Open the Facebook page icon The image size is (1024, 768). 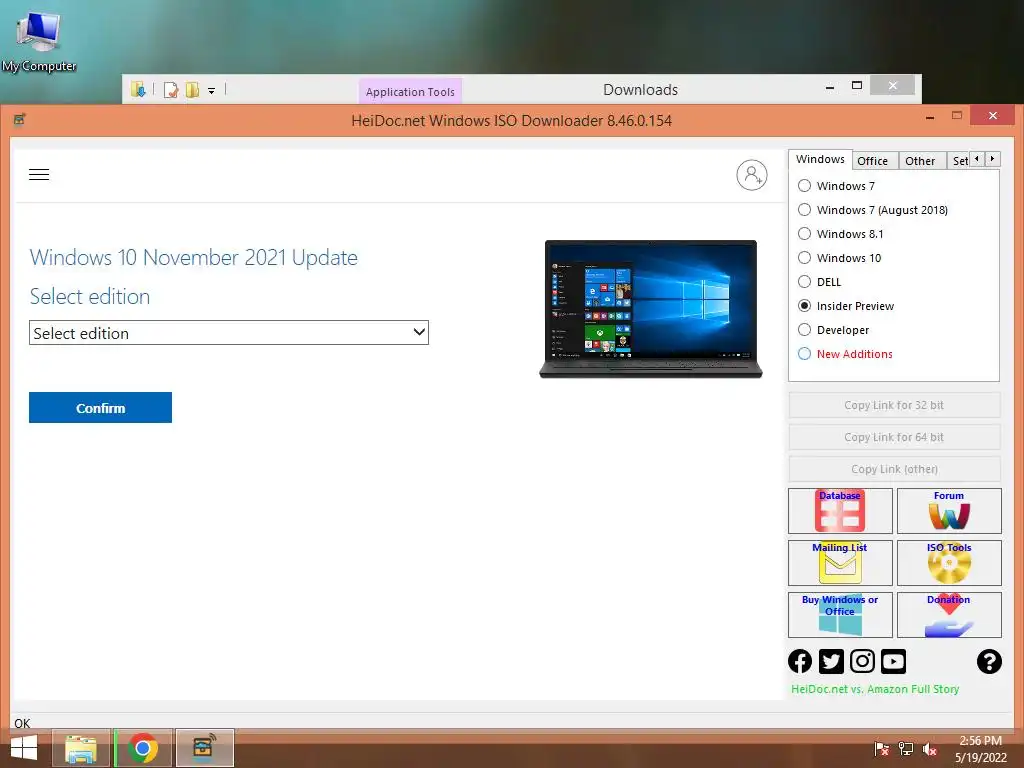[800, 662]
